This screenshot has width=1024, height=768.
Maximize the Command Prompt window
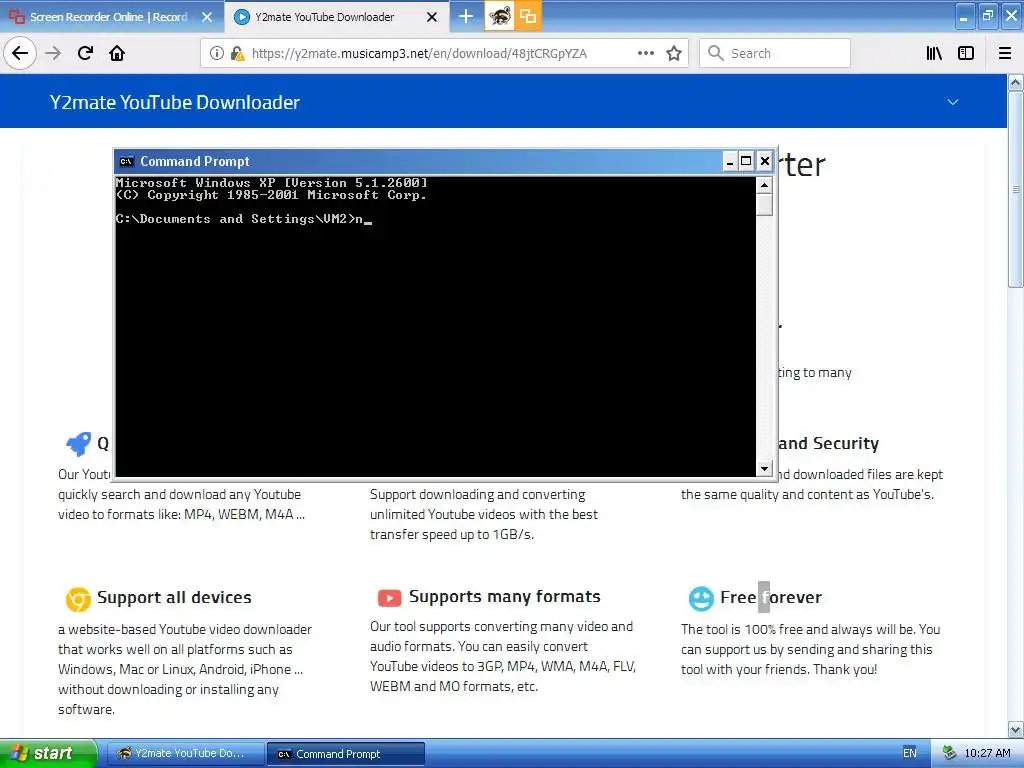click(x=746, y=161)
